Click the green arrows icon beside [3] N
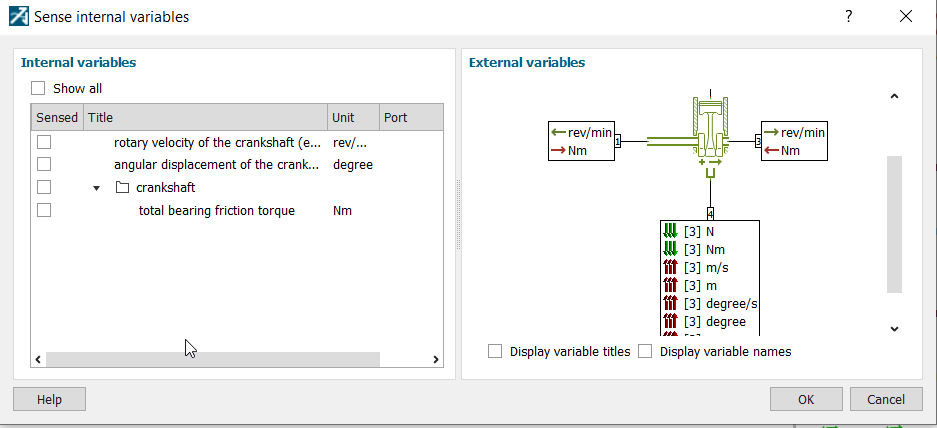This screenshot has height=428, width=937. point(670,231)
